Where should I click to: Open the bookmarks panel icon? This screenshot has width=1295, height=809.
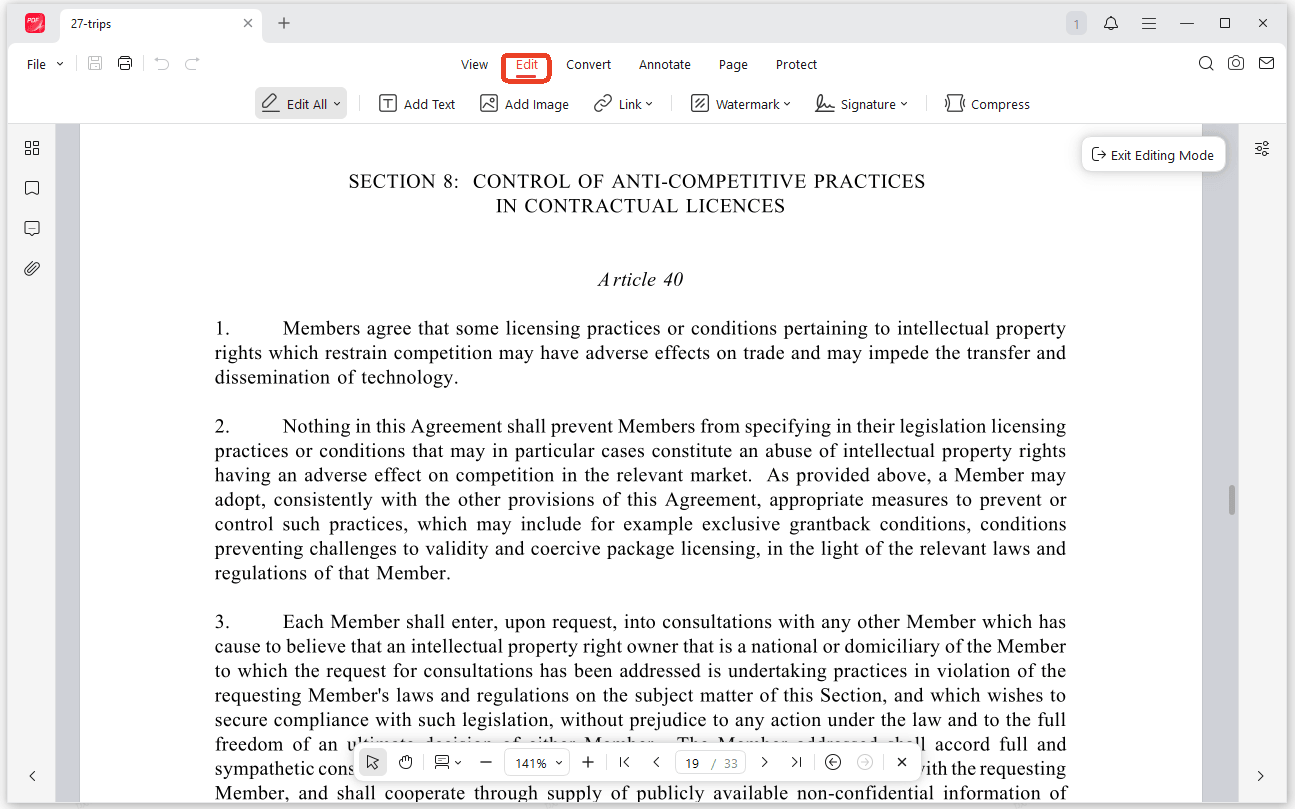point(32,188)
